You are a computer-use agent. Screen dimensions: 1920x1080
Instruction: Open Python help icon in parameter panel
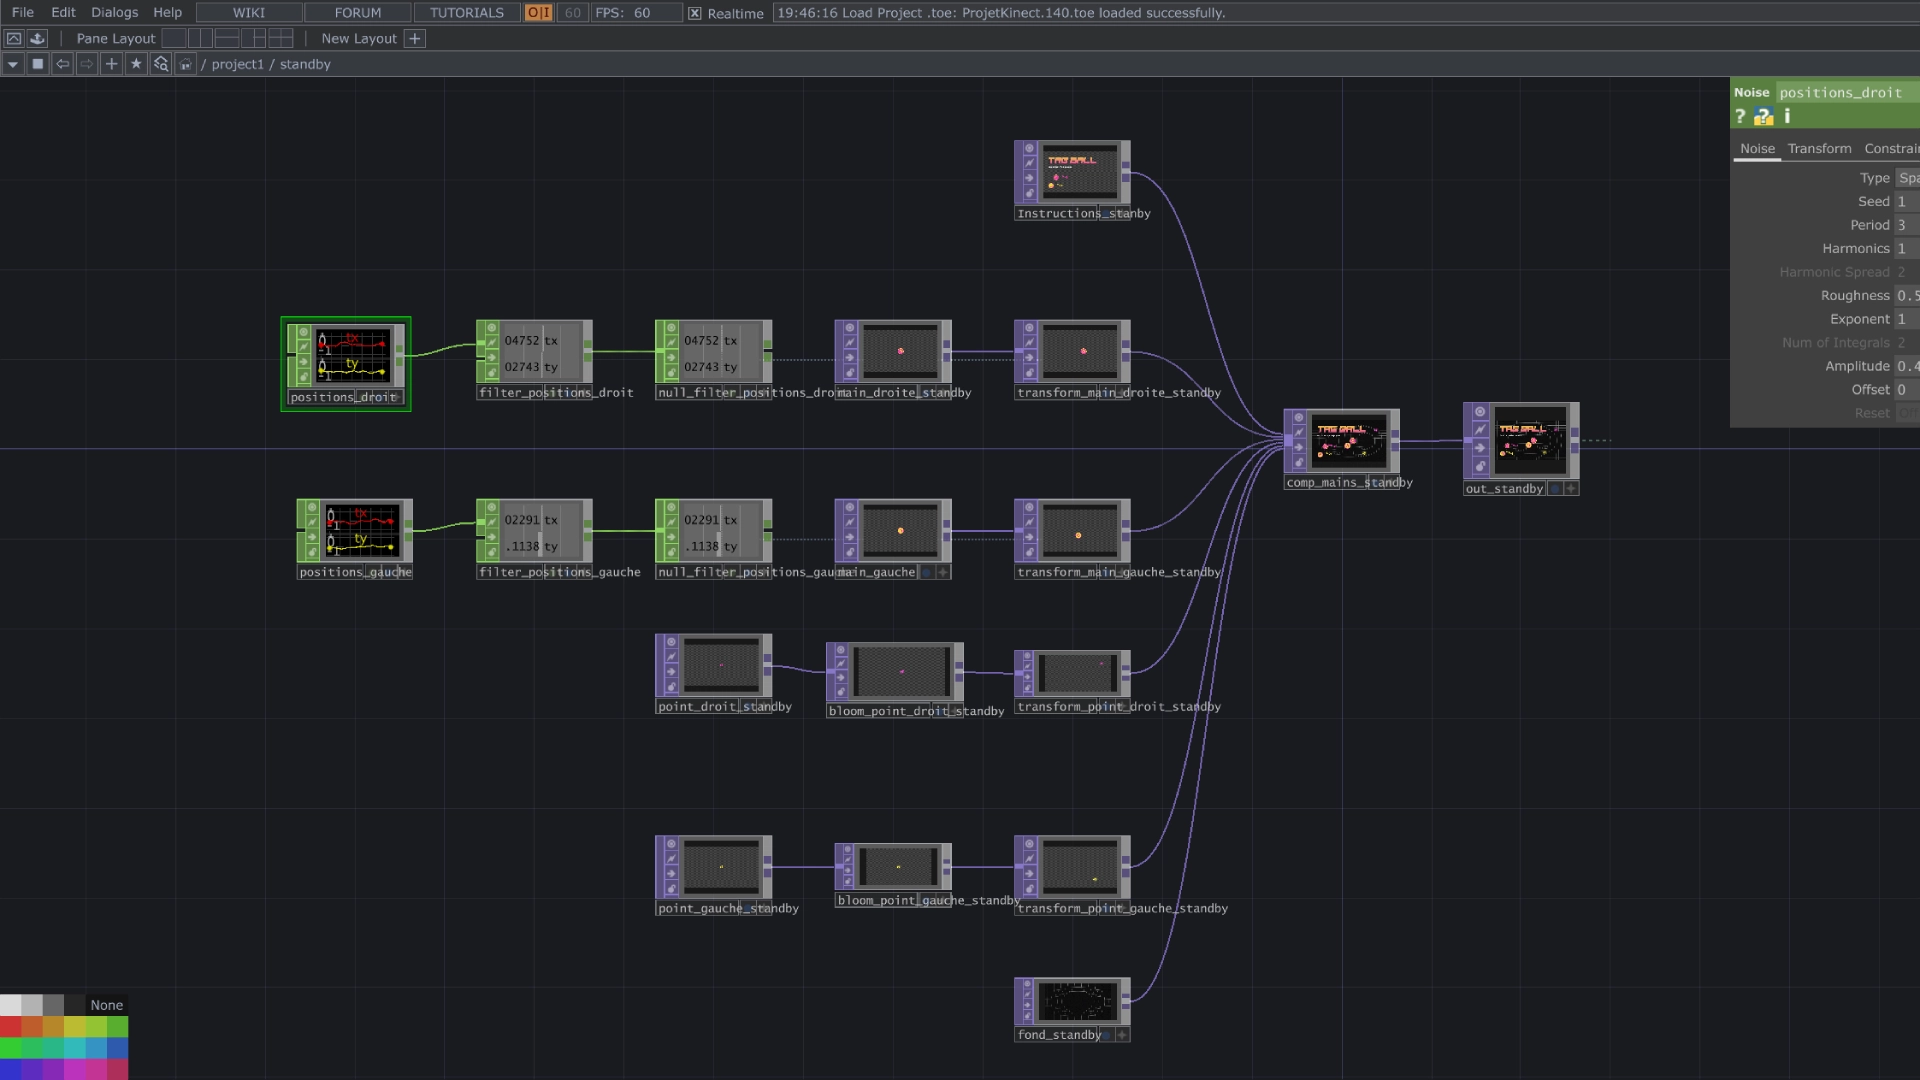[1763, 117]
